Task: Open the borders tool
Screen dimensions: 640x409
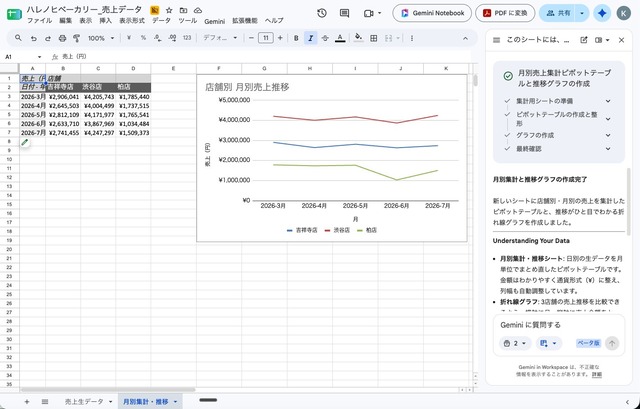Action: coord(373,38)
